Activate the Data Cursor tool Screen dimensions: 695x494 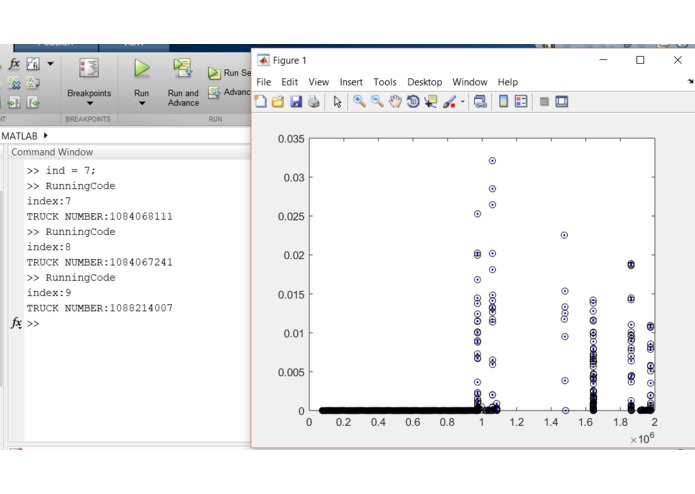[430, 102]
